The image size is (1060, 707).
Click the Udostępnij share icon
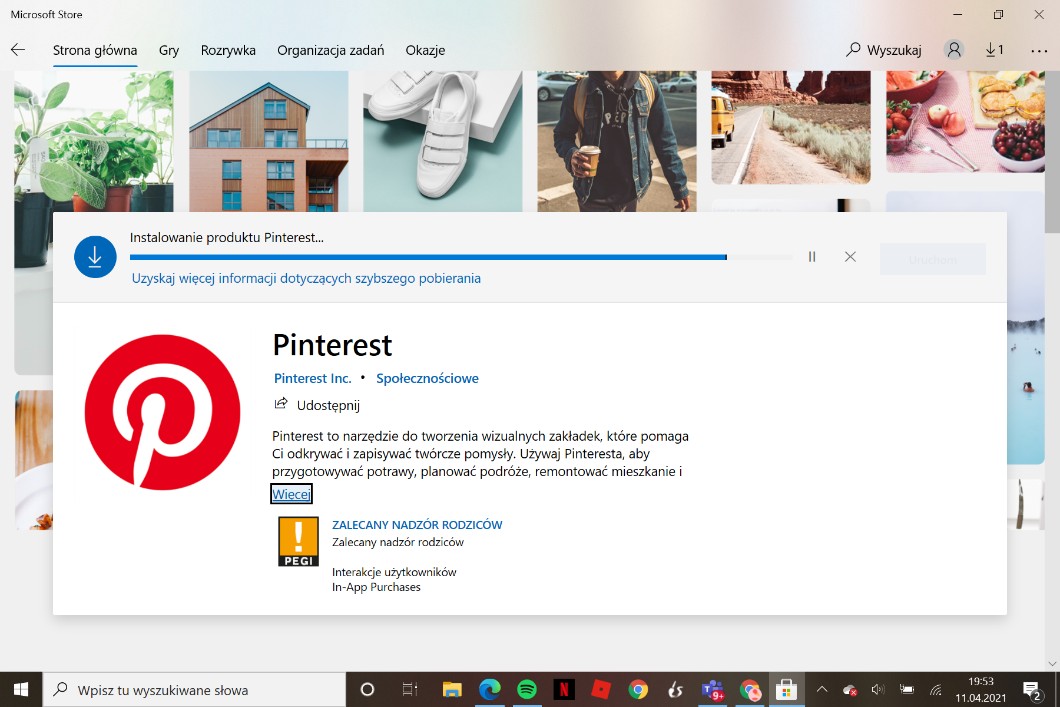point(281,405)
